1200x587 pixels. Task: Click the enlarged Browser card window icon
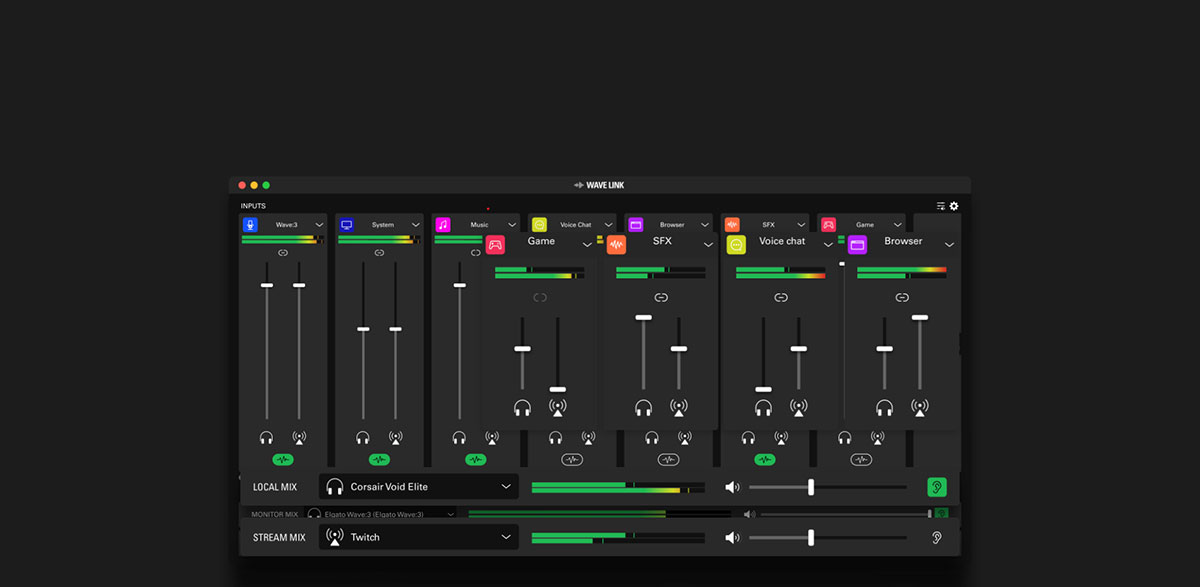pos(858,244)
